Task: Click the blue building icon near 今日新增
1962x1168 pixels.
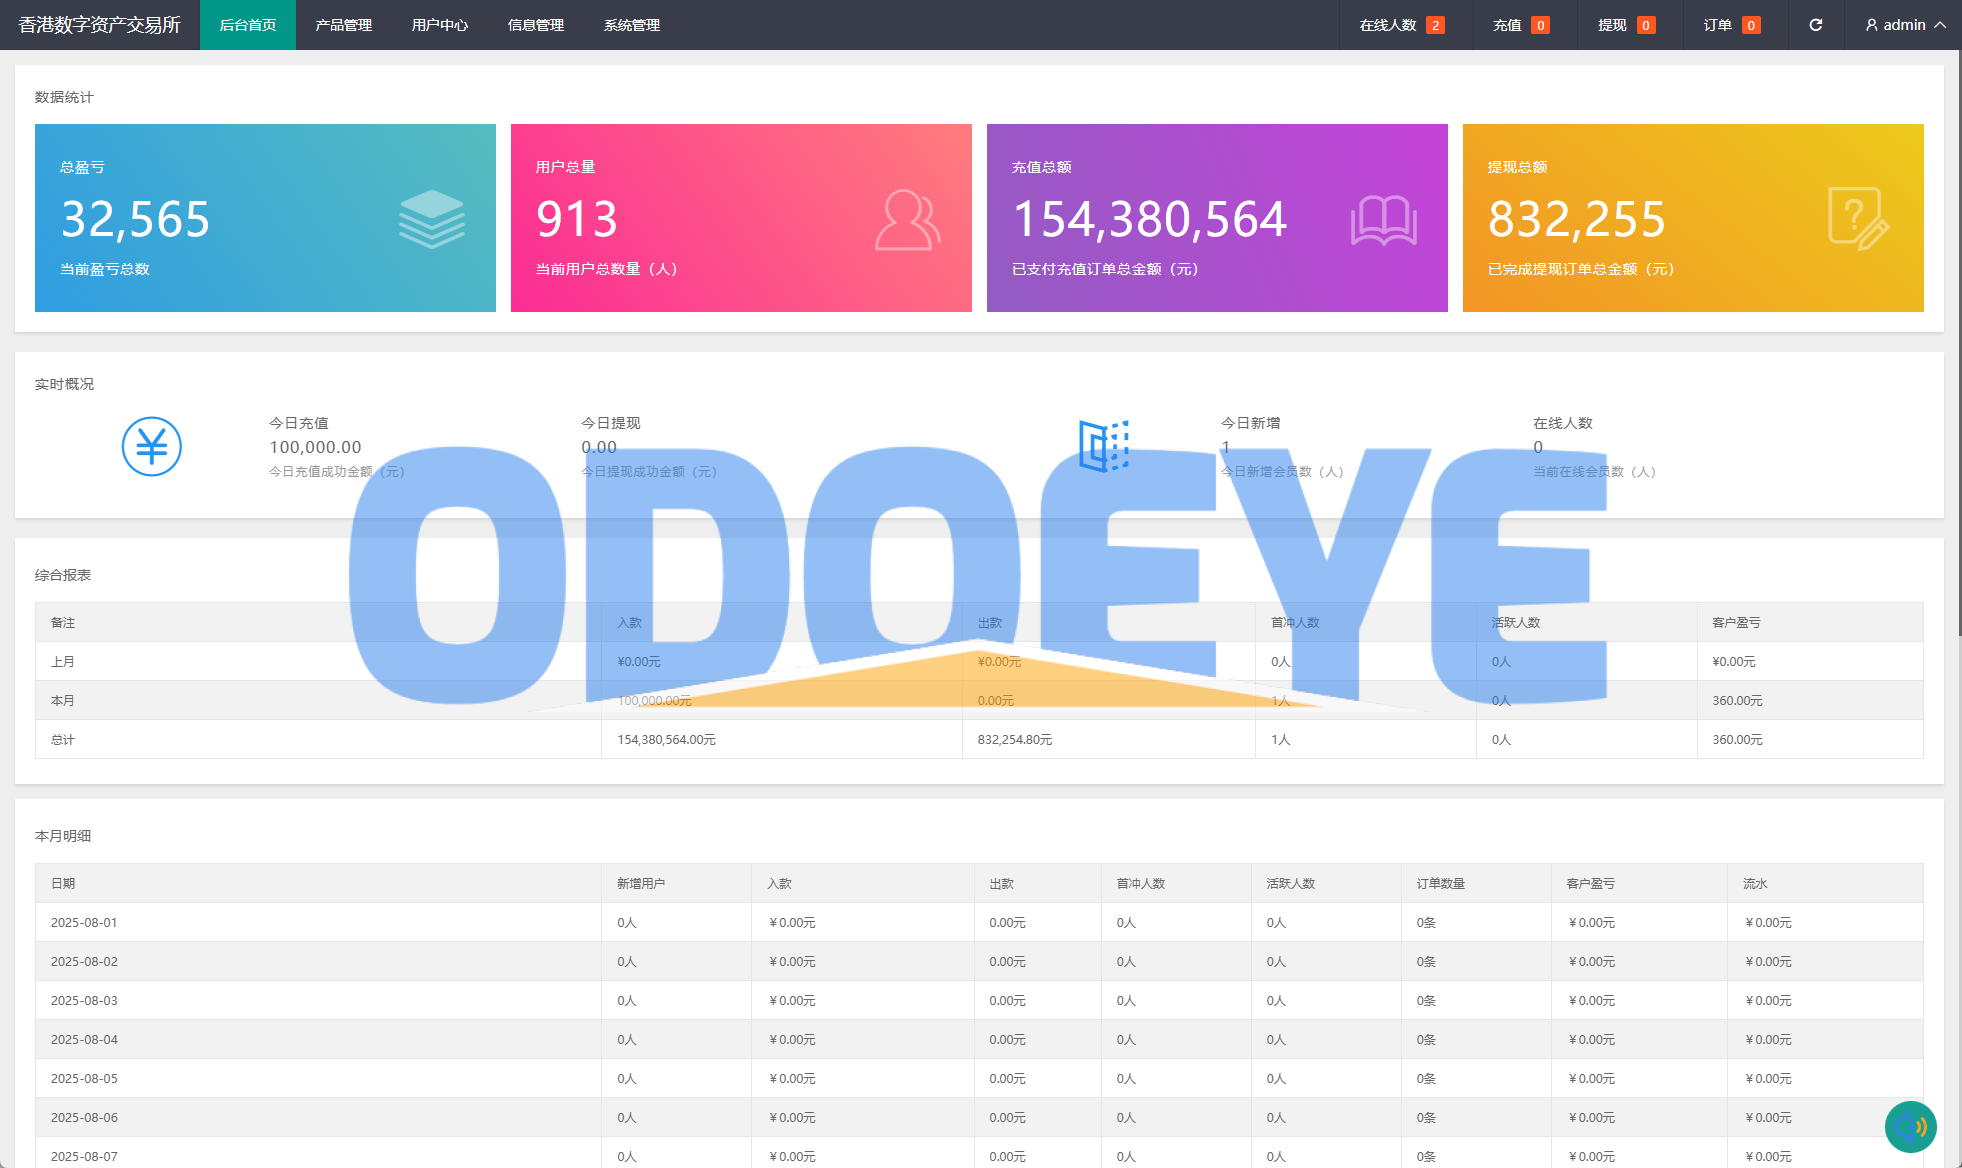Action: click(1104, 446)
